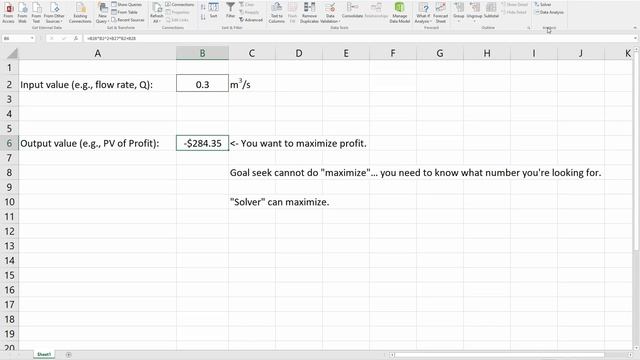Screen dimensions: 640x360
Task: Click inside the formula bar
Action: pyautogui.click(x=358, y=38)
